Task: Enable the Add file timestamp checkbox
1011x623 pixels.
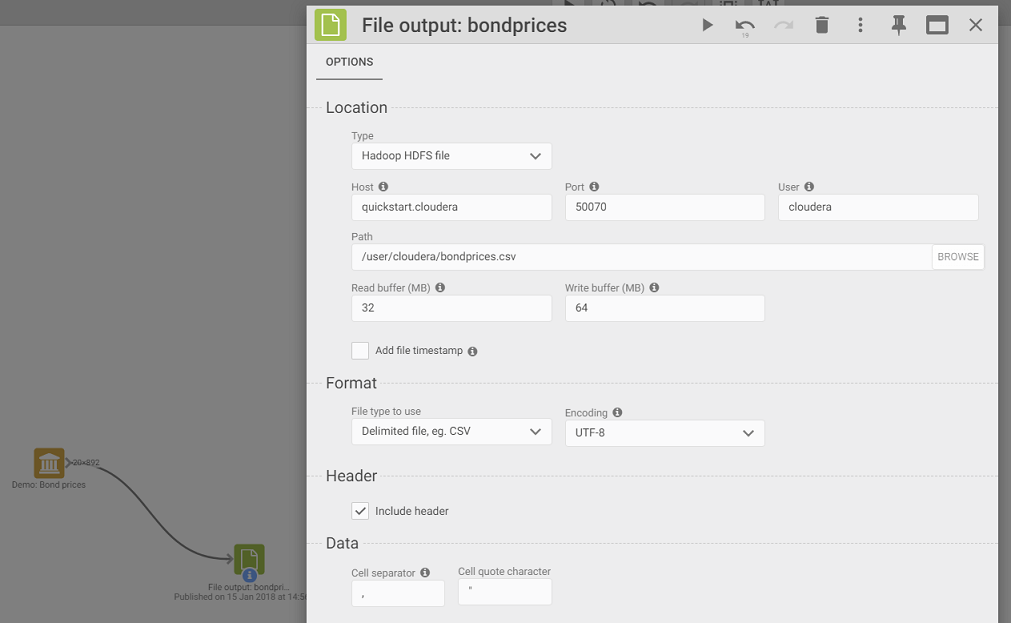Action: coord(360,351)
